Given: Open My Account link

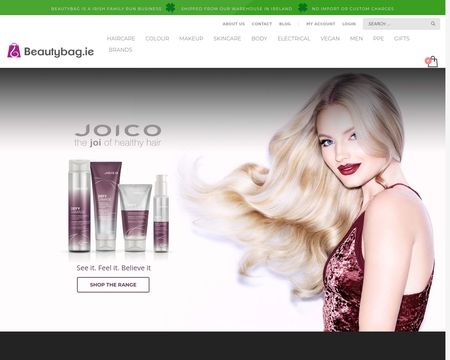Looking at the screenshot, I should pyautogui.click(x=321, y=24).
